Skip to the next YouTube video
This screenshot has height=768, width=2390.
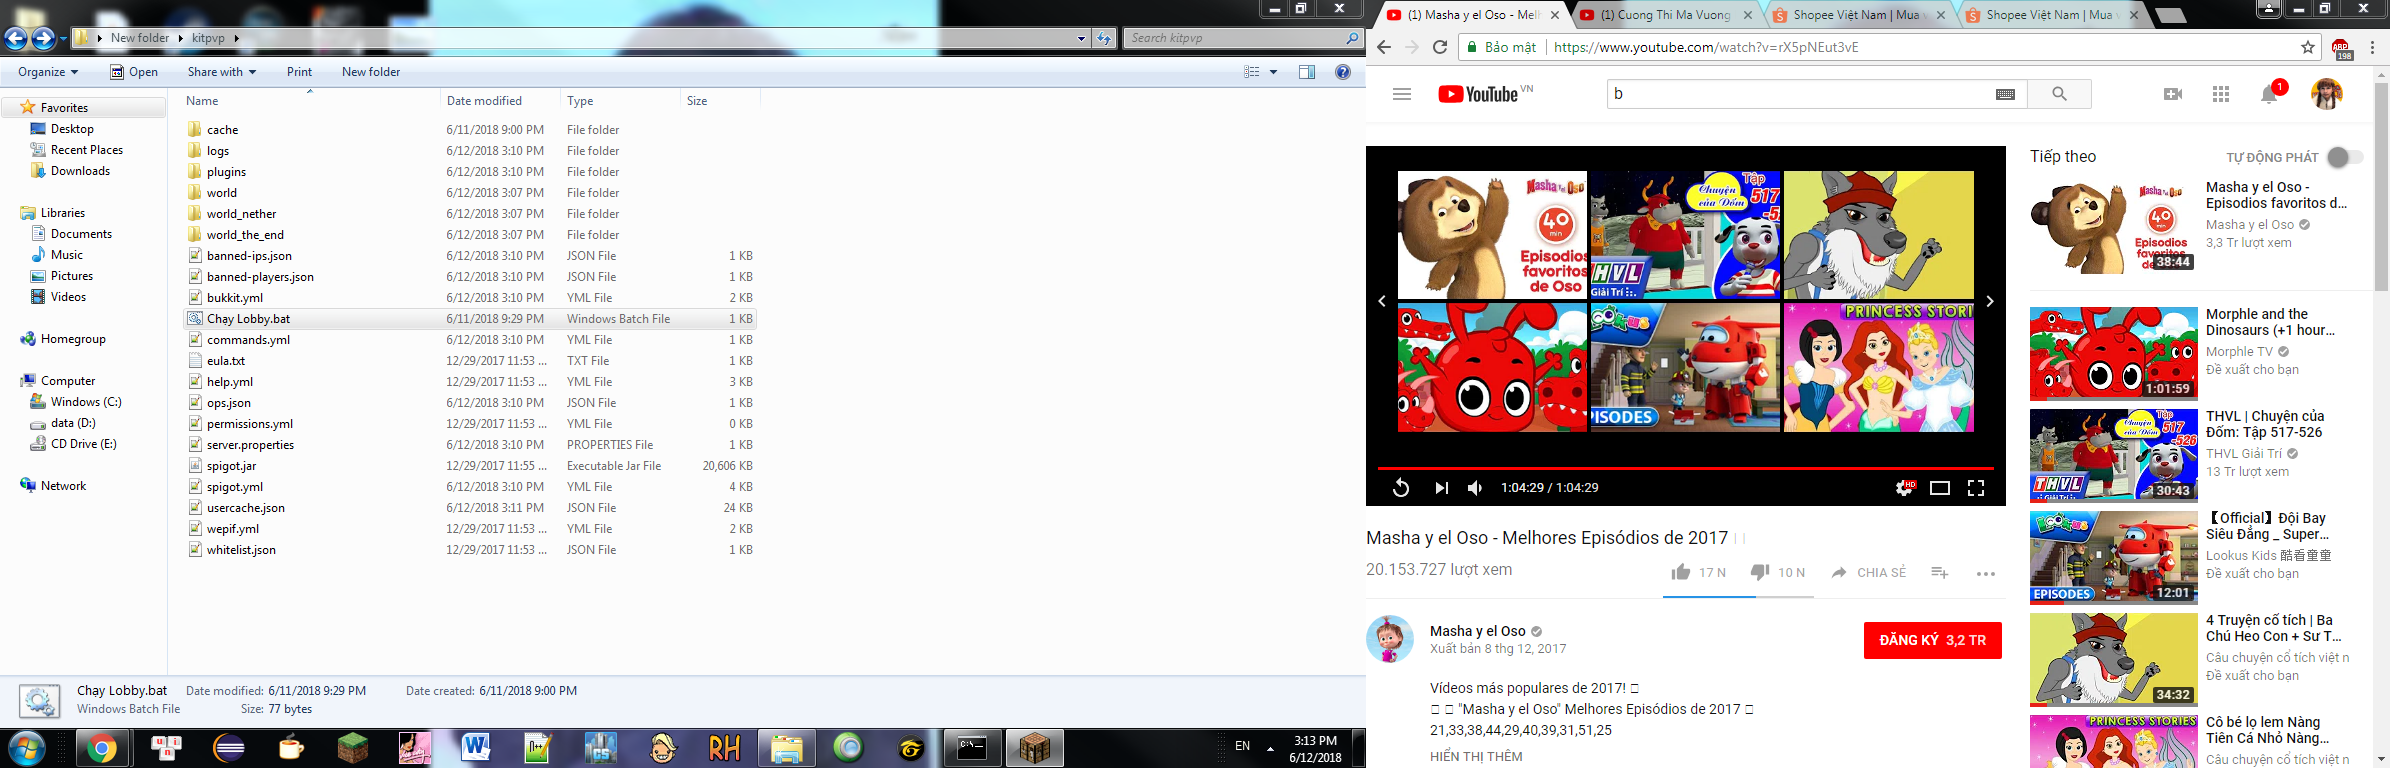[1441, 488]
